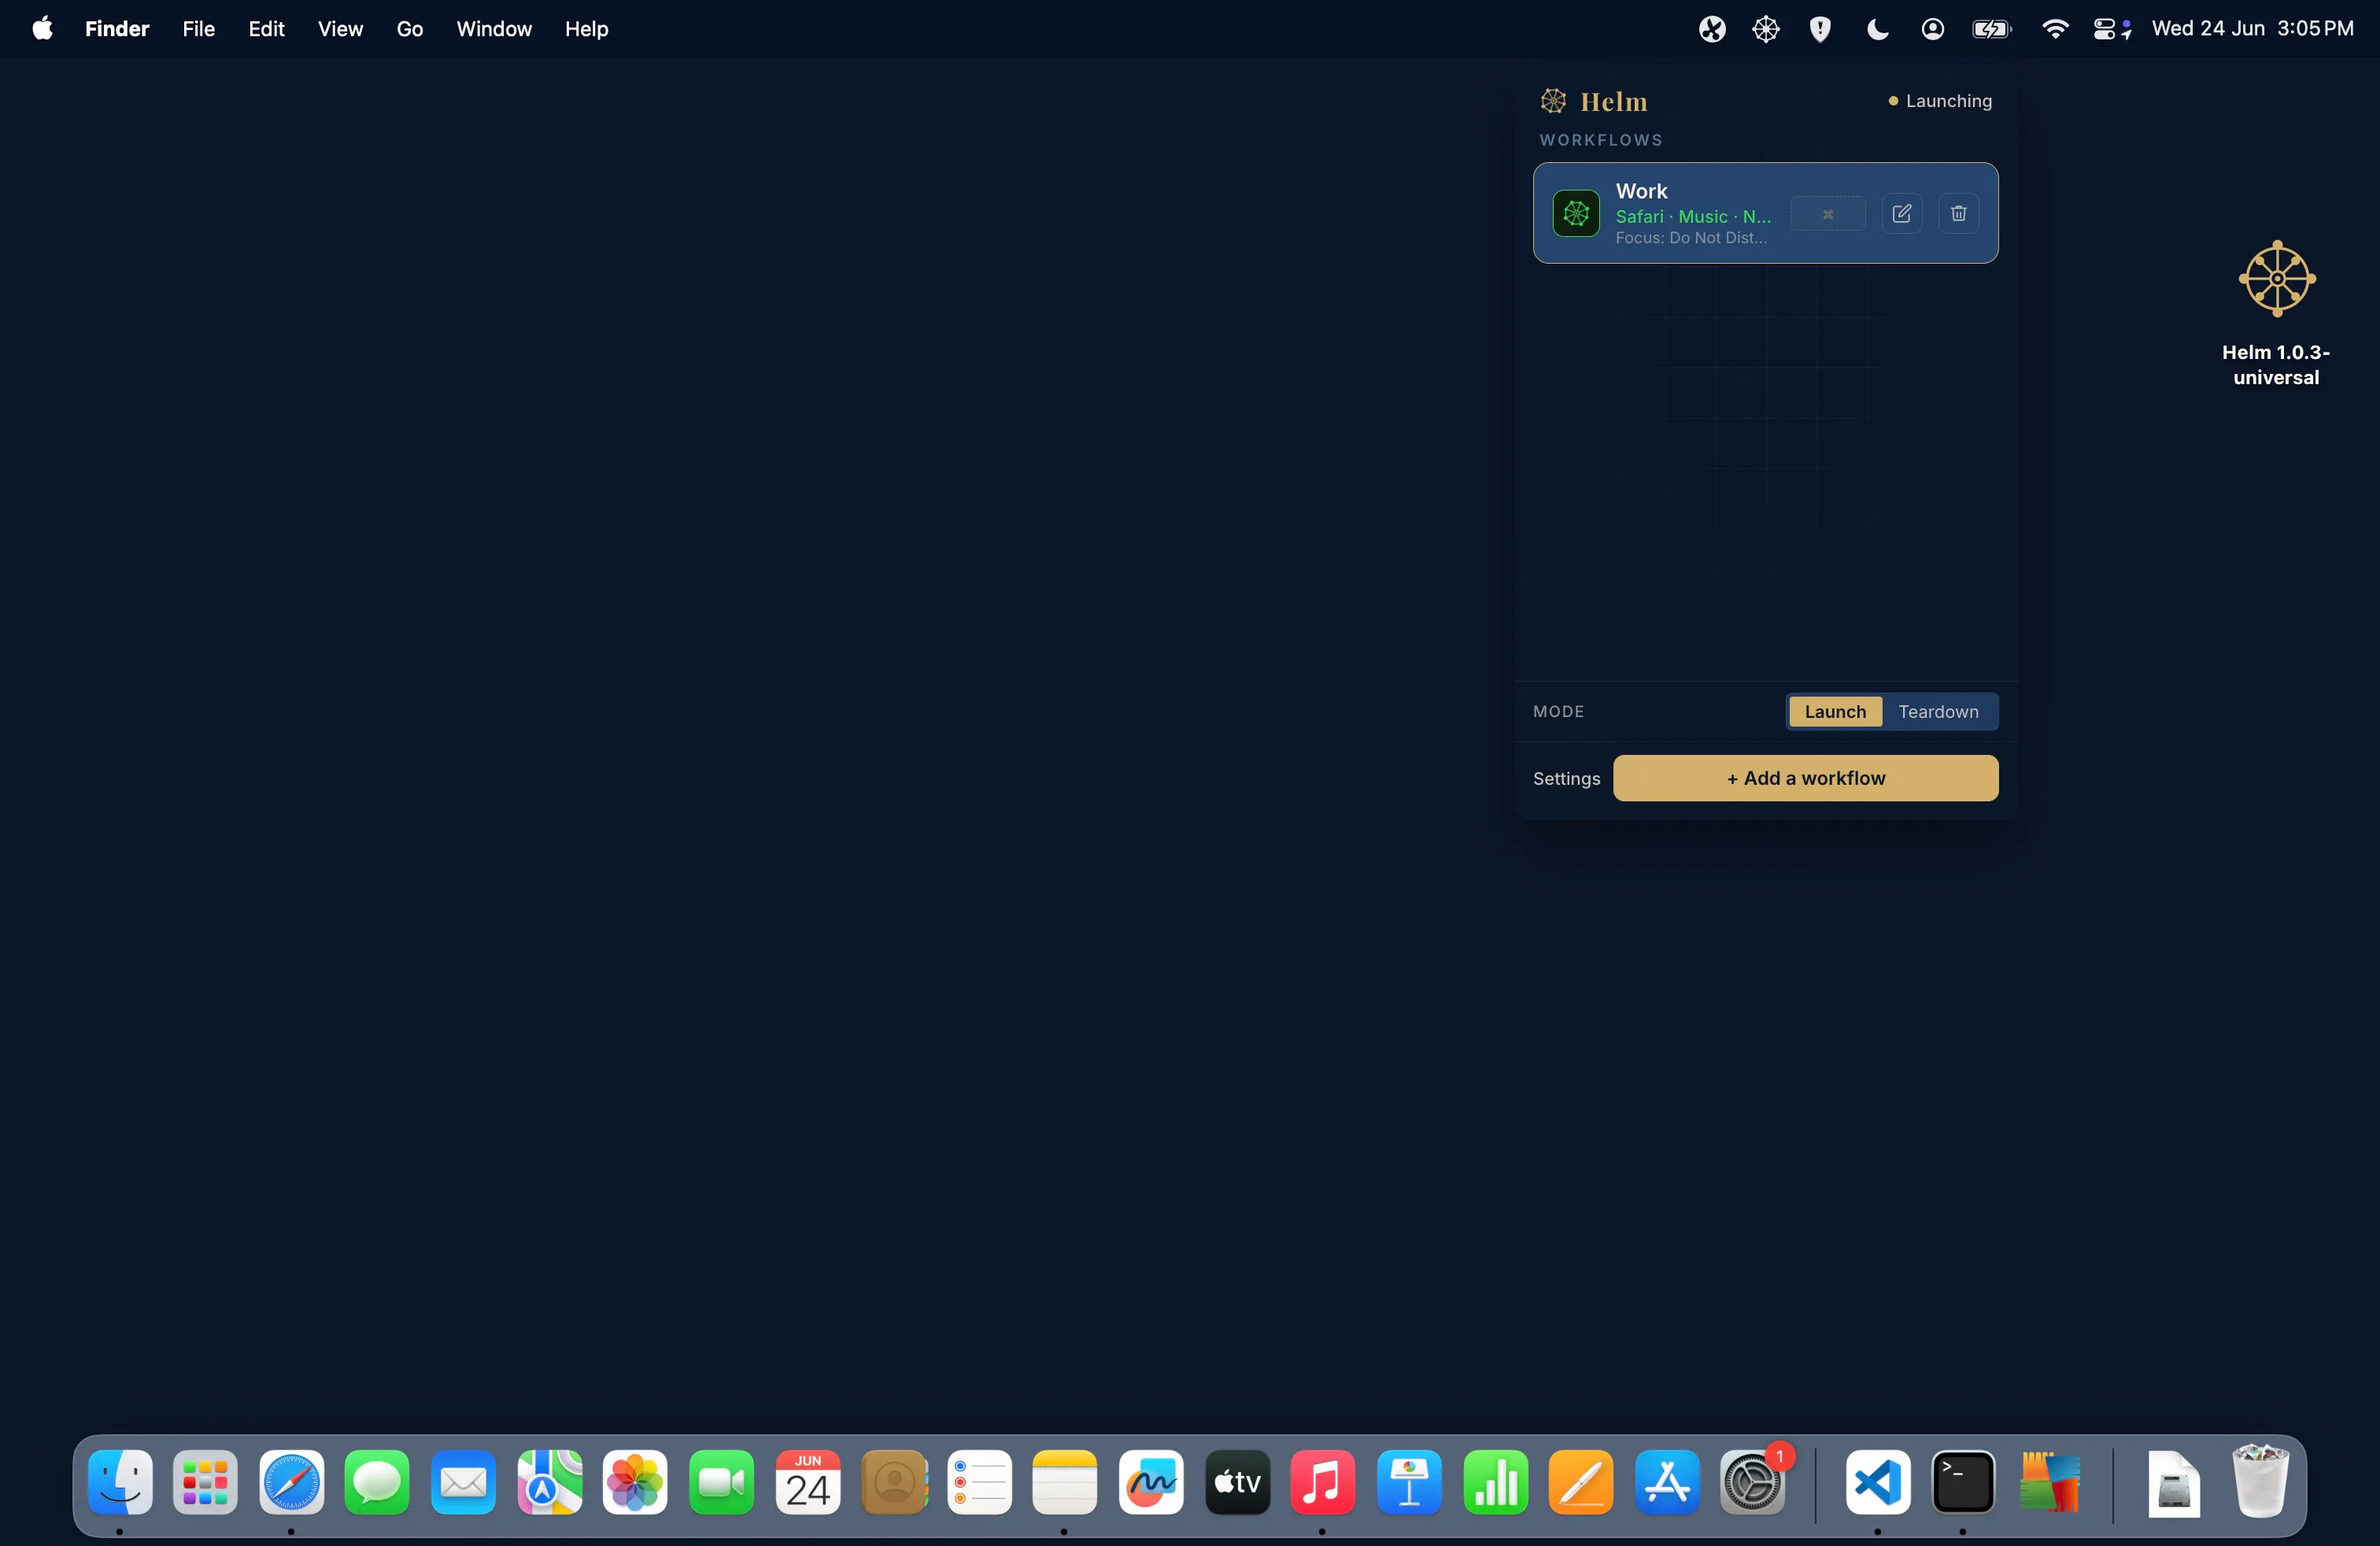Open Maps from the Dock
Image resolution: width=2380 pixels, height=1546 pixels.
pos(549,1481)
